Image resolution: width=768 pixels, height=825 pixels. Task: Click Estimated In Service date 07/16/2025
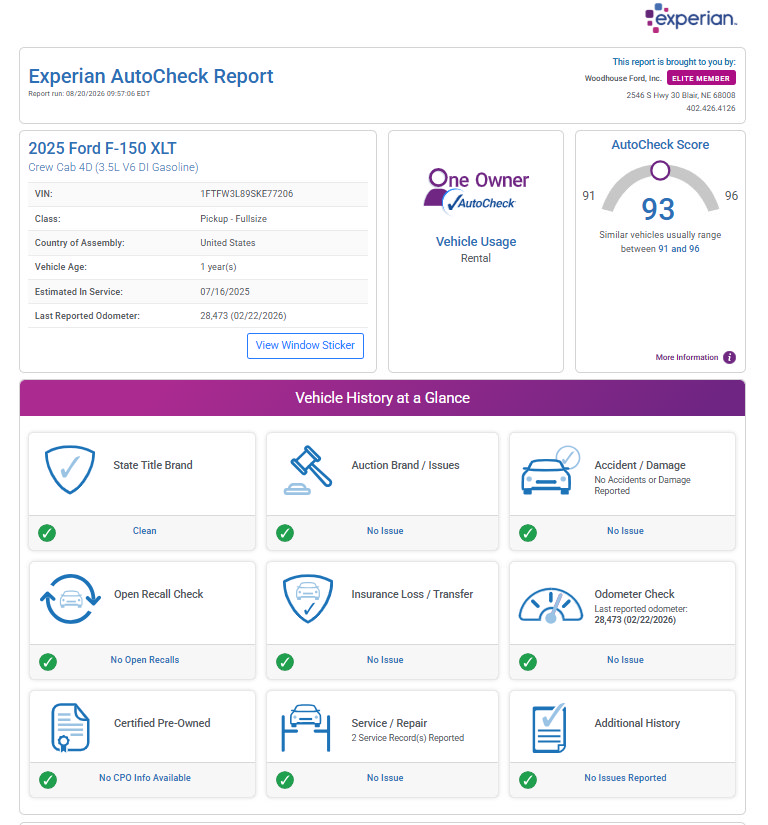(225, 291)
